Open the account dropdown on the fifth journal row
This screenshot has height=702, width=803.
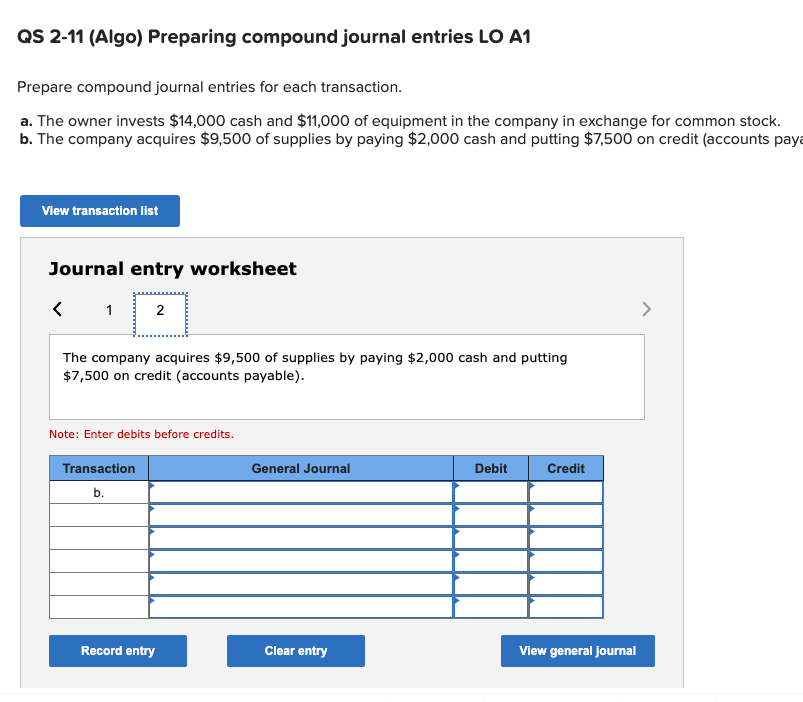click(300, 583)
